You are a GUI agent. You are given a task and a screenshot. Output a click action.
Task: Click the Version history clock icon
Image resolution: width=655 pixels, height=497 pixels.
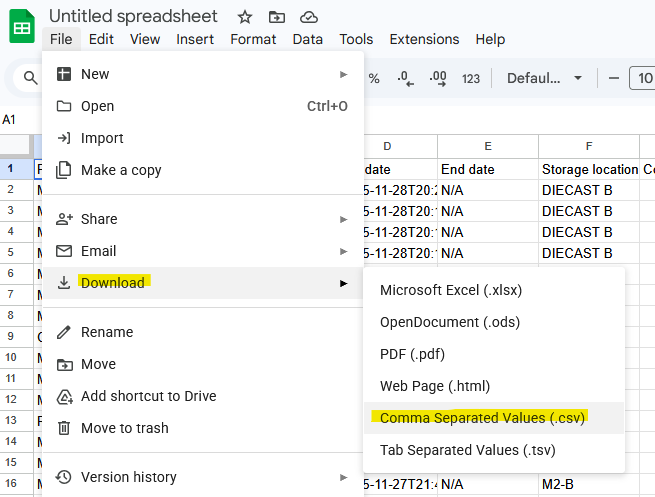point(63,477)
